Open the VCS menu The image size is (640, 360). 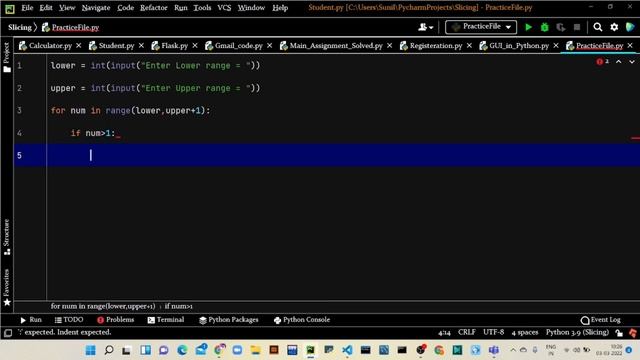tap(224, 8)
